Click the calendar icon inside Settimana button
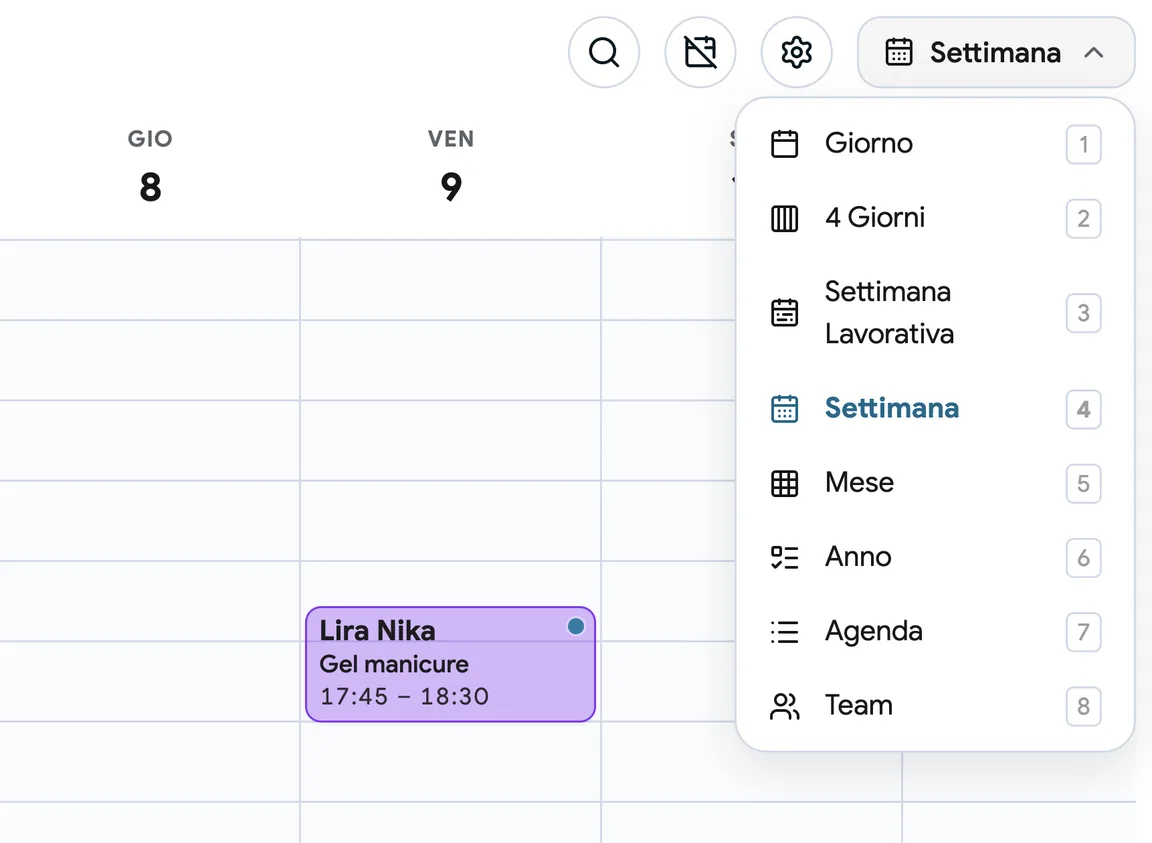 point(899,52)
